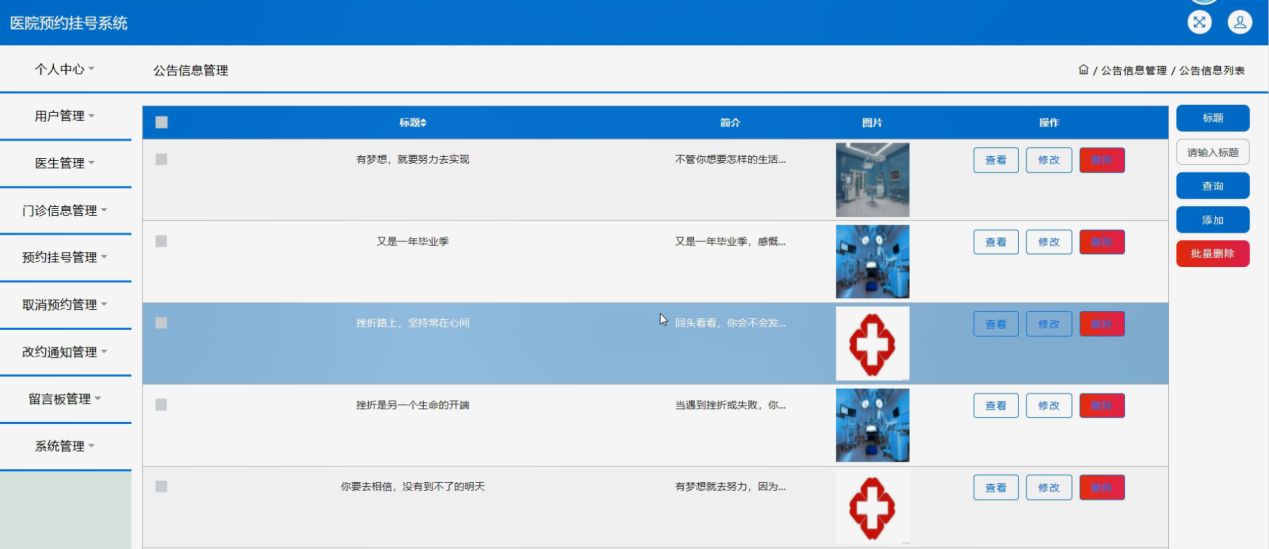Focus the 请输入标题 search field

pos(1213,152)
